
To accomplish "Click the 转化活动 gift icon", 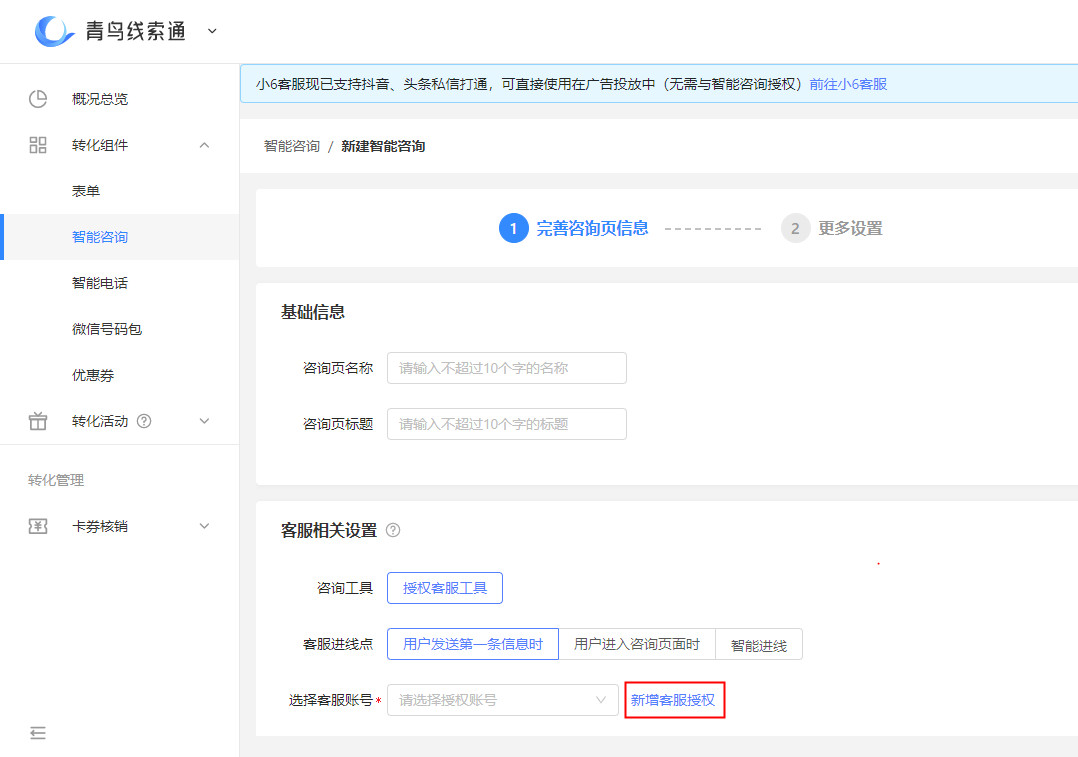I will pyautogui.click(x=38, y=421).
